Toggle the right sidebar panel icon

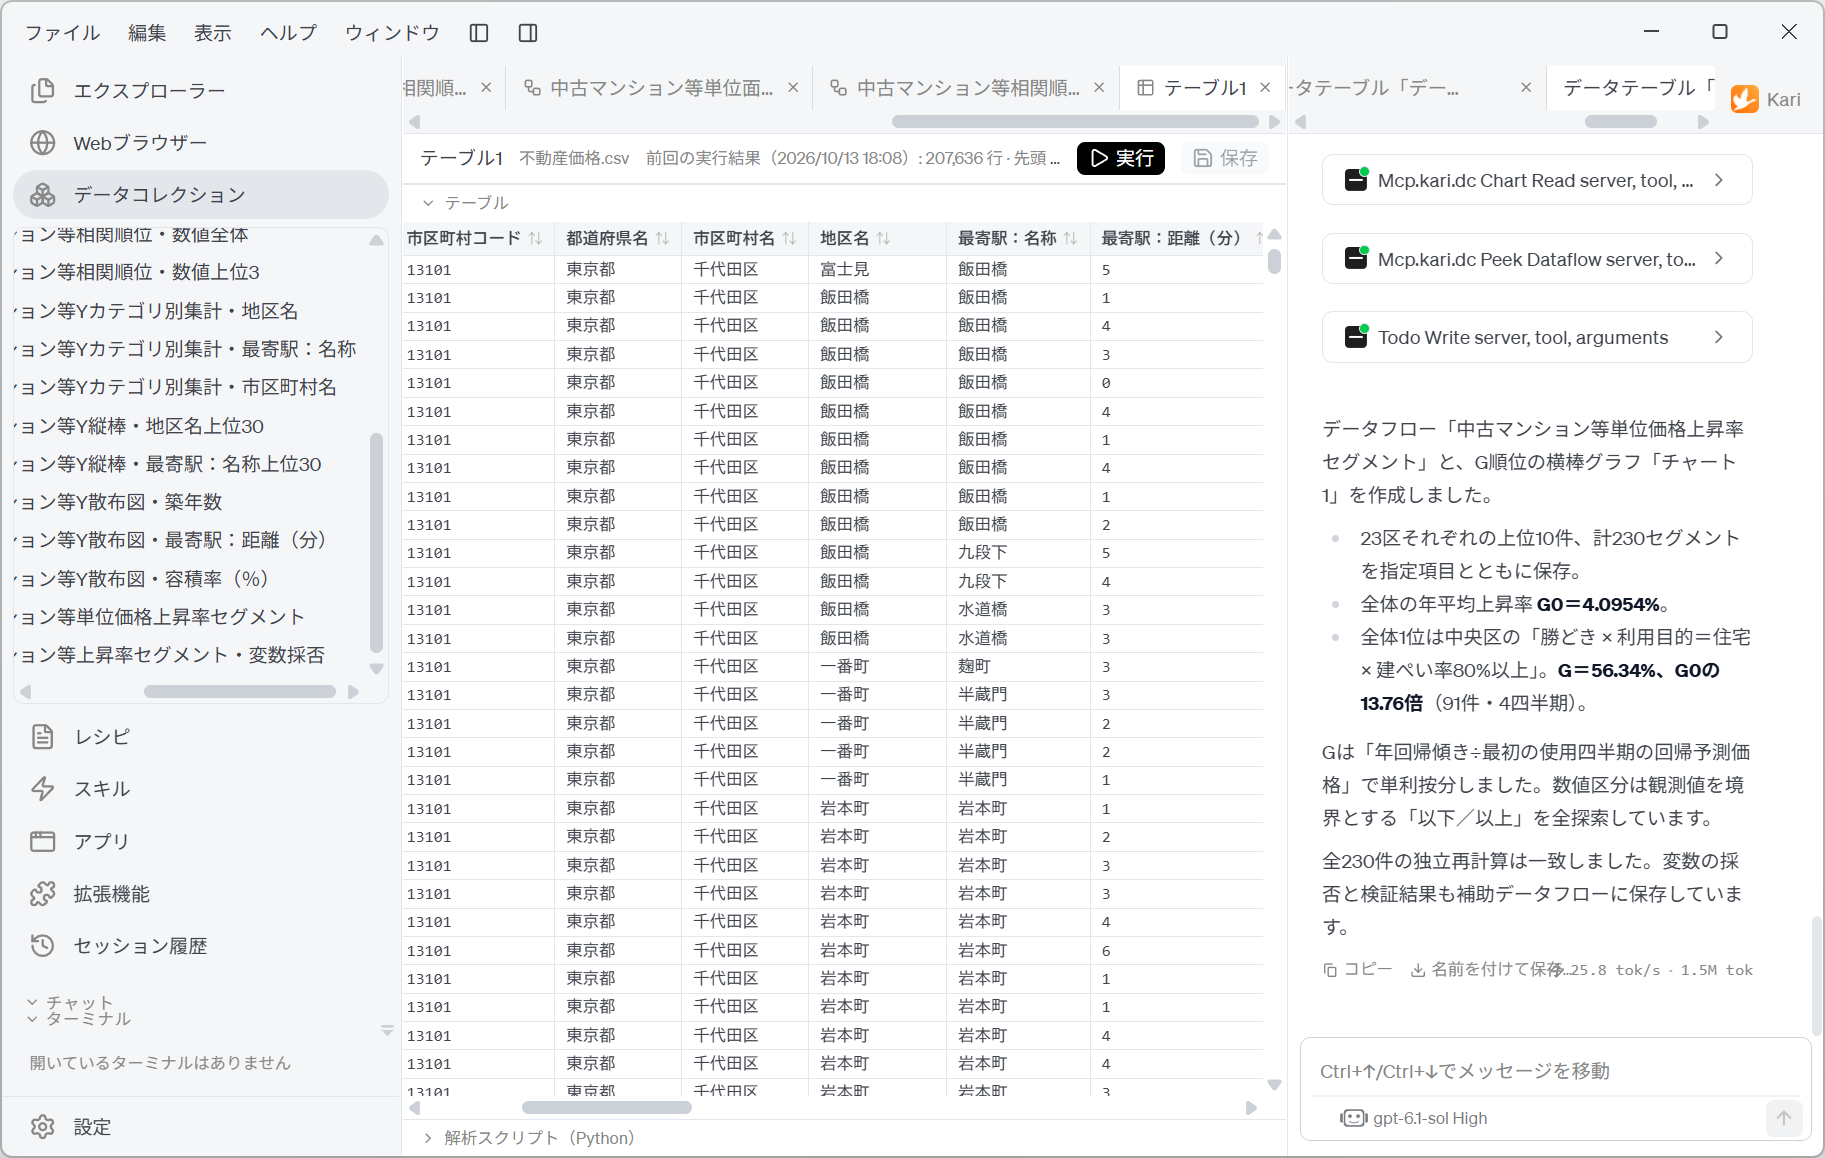pyautogui.click(x=528, y=33)
